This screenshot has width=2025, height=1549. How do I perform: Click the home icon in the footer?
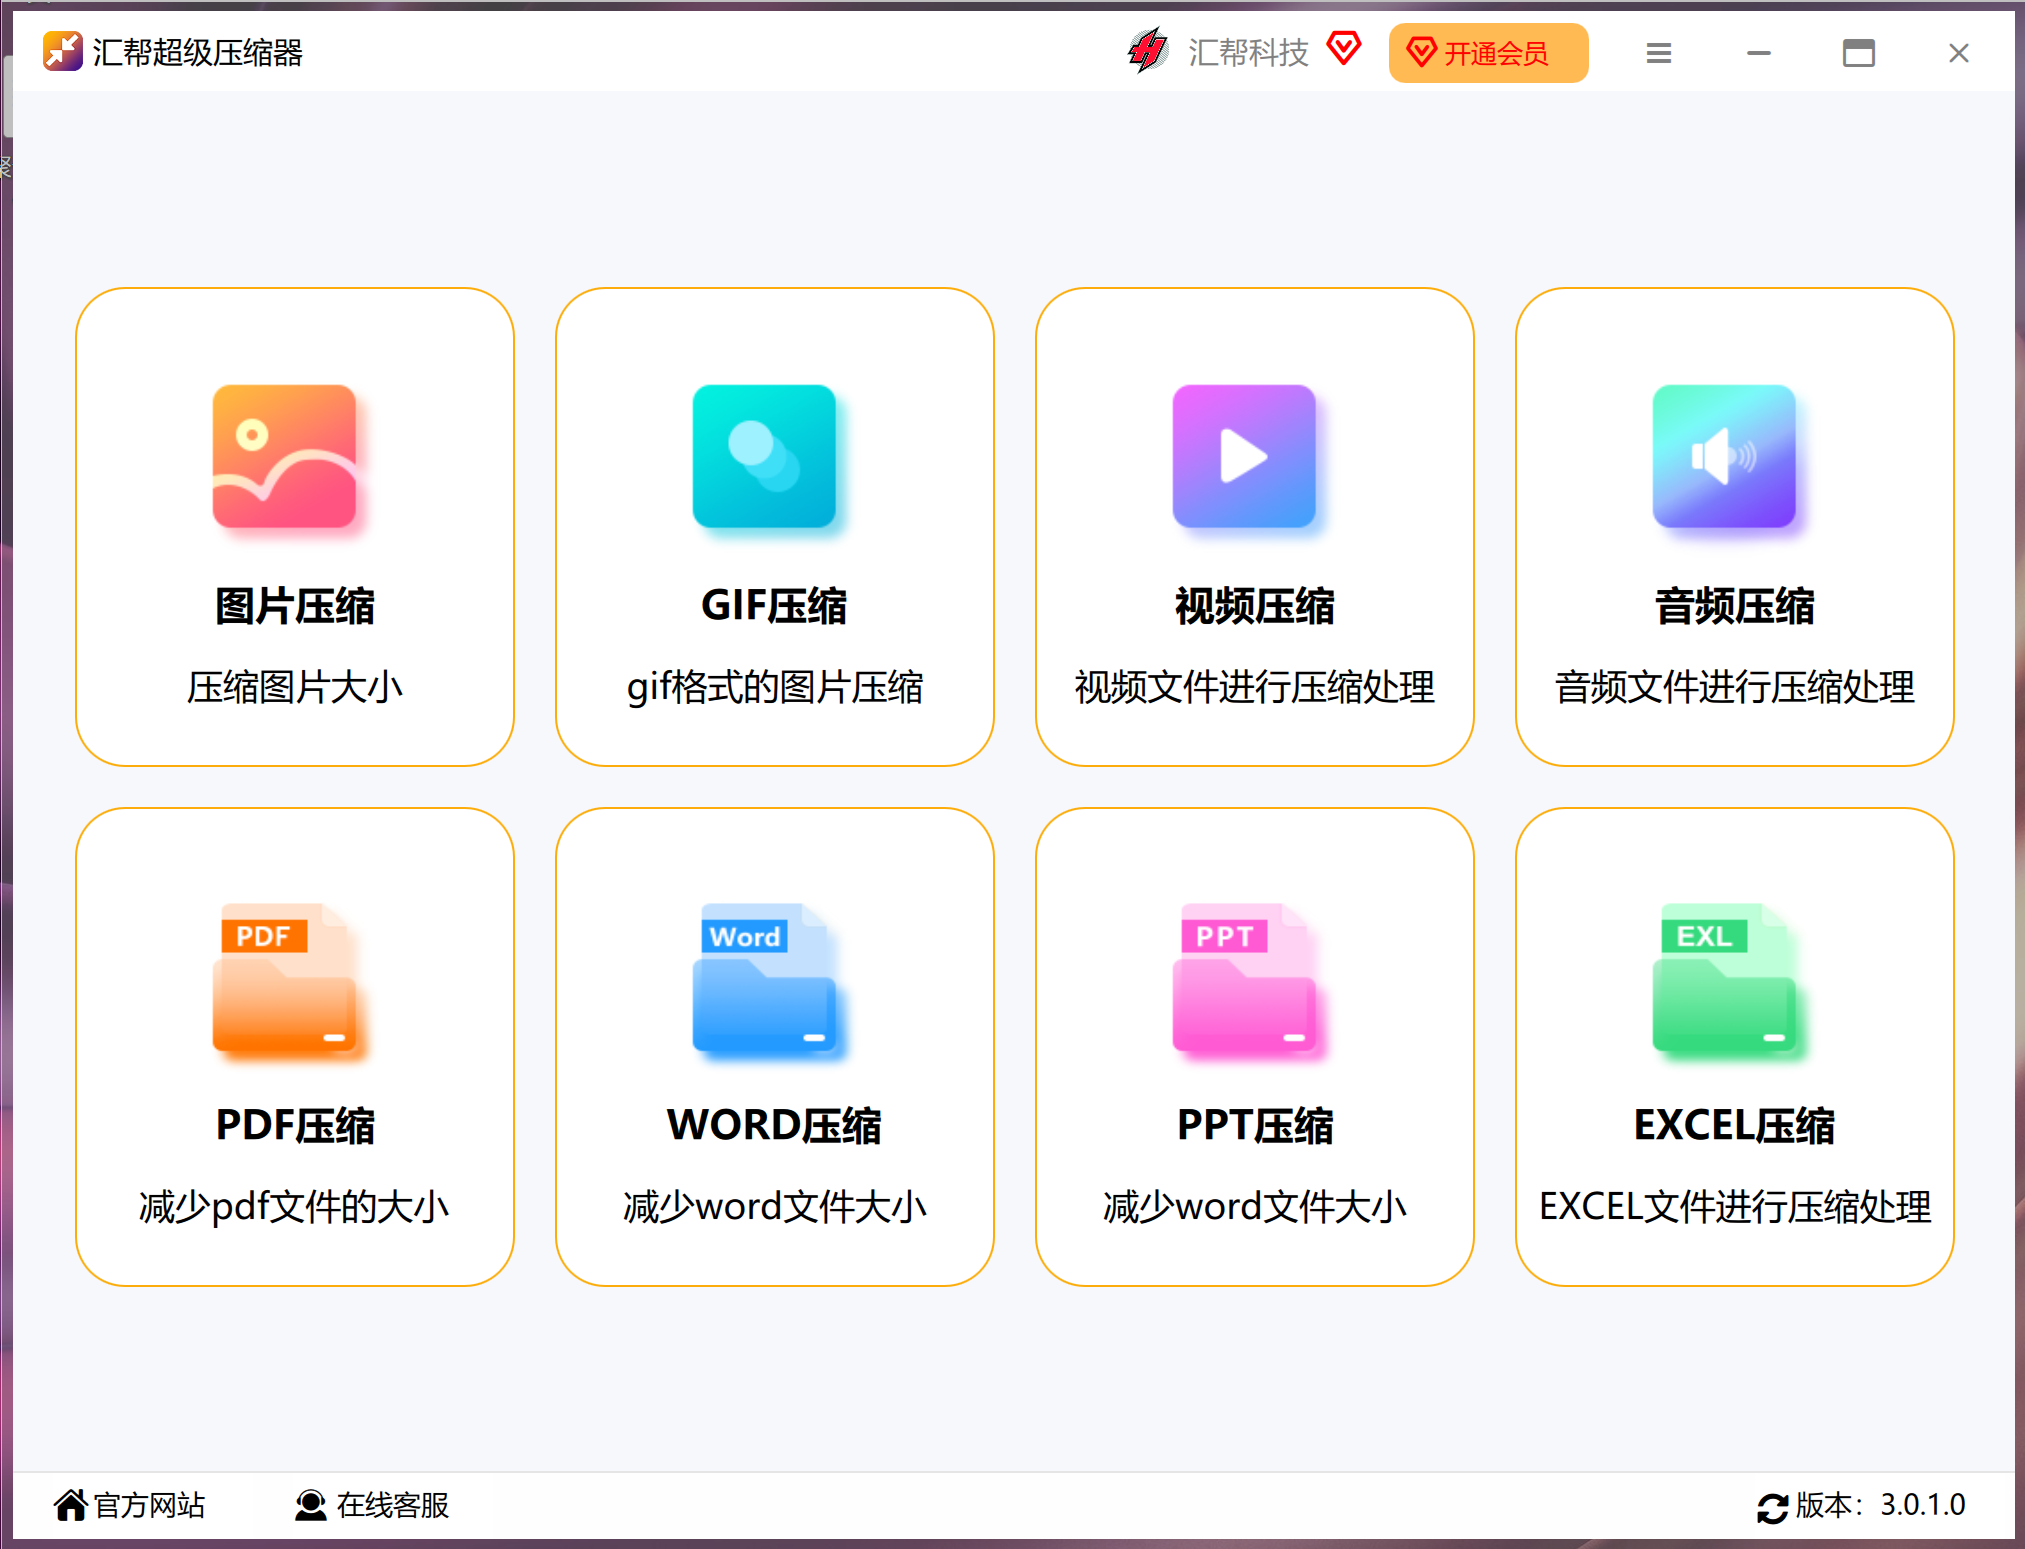[70, 1504]
